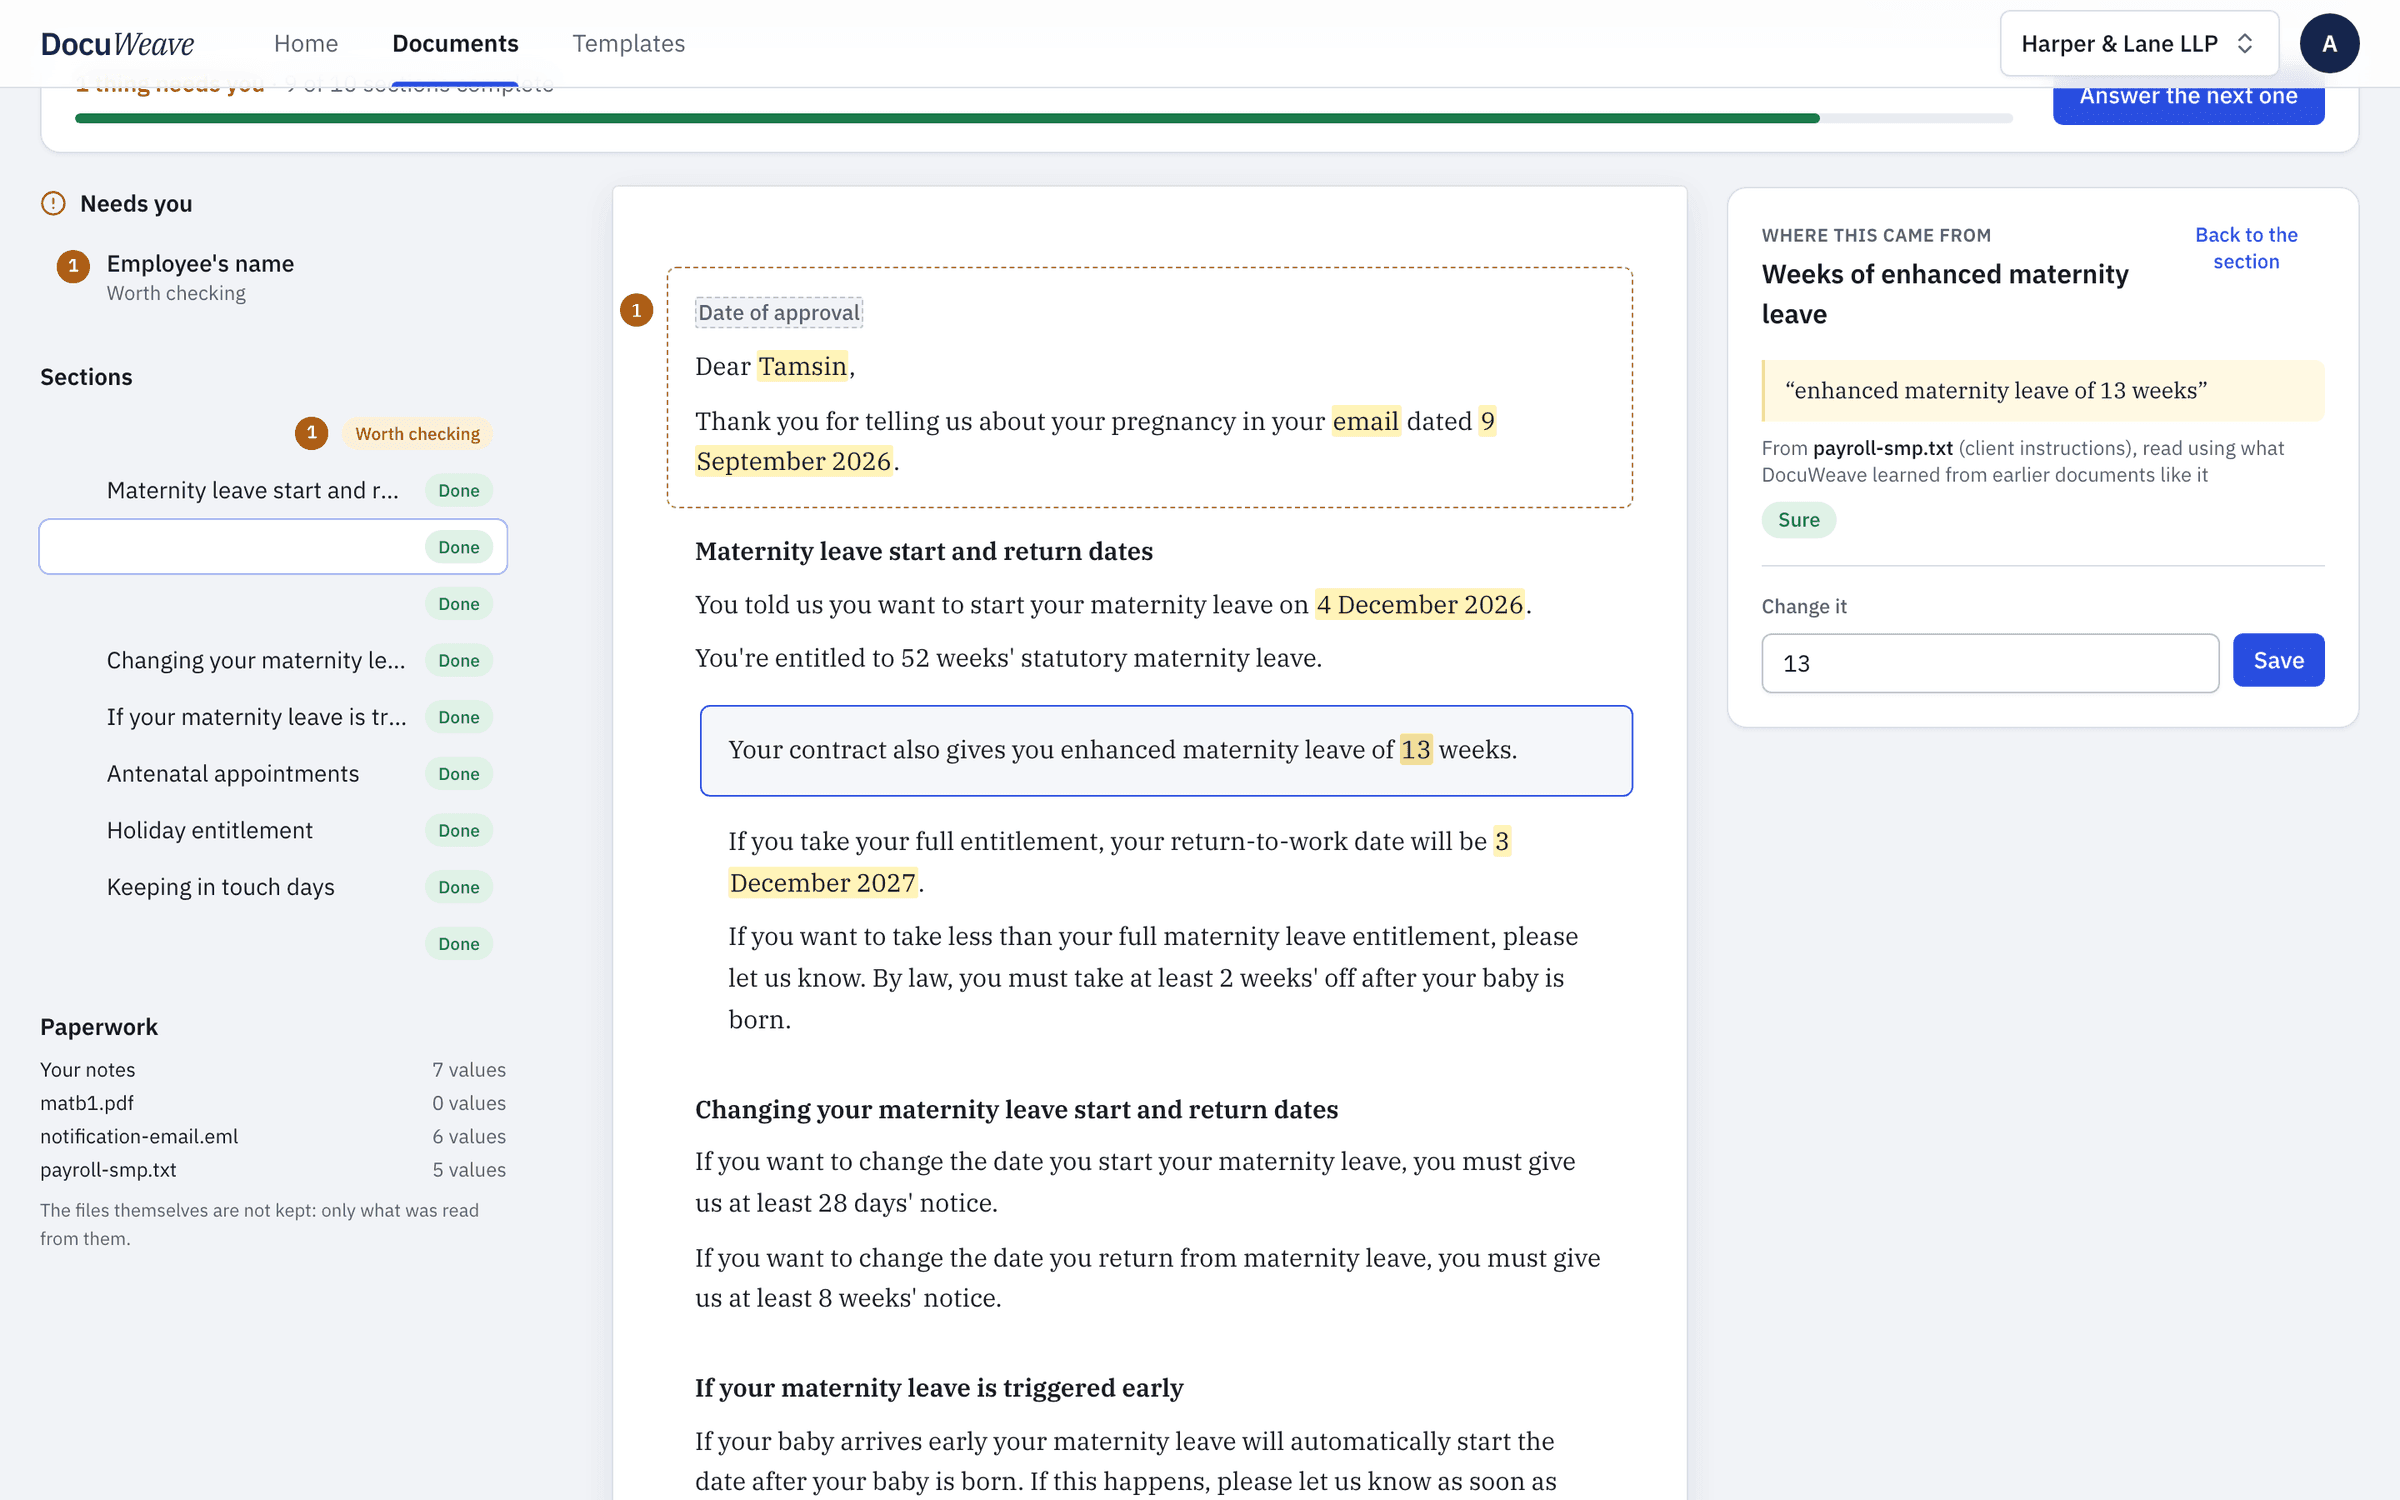The width and height of the screenshot is (2400, 1500).
Task: Click matb1.pdf in Paperwork
Action: pos(273,1103)
